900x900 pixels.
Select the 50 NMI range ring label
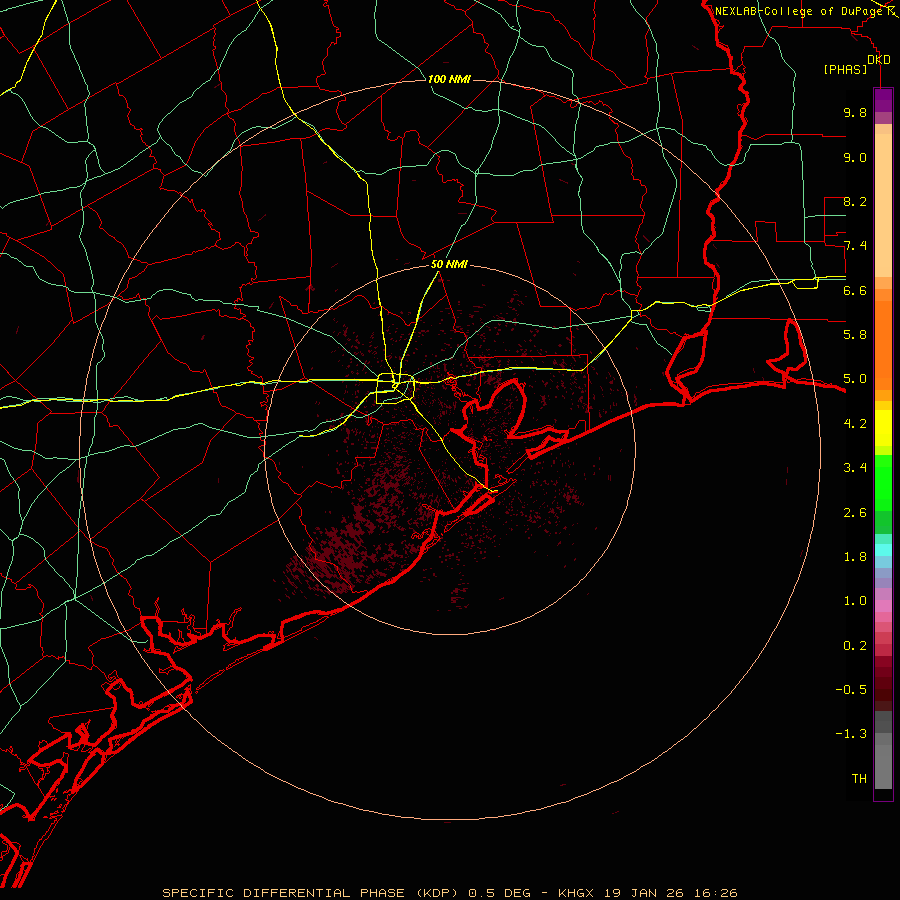click(449, 265)
